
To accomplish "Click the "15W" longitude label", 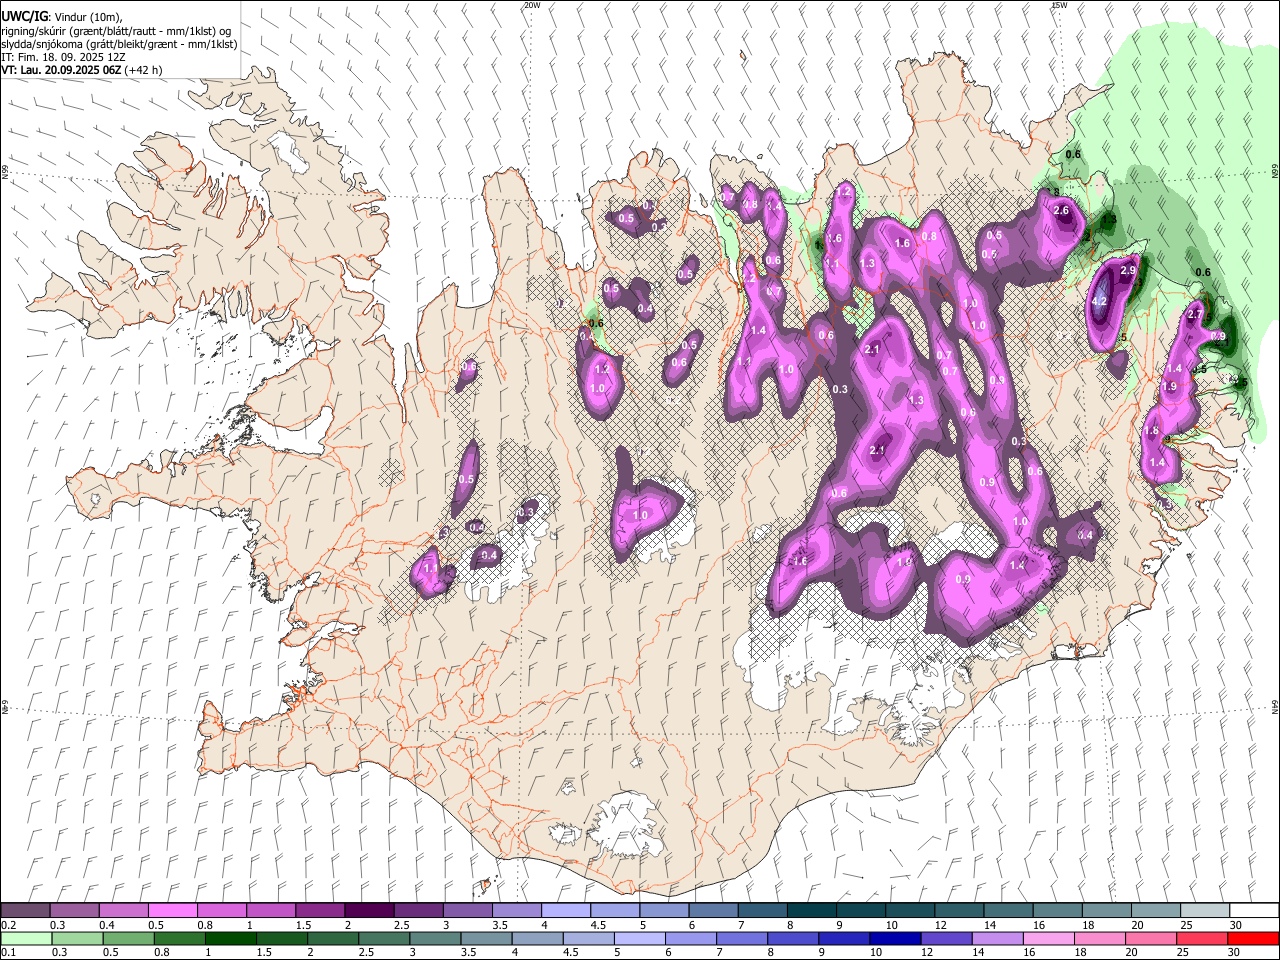I will click(1059, 5).
